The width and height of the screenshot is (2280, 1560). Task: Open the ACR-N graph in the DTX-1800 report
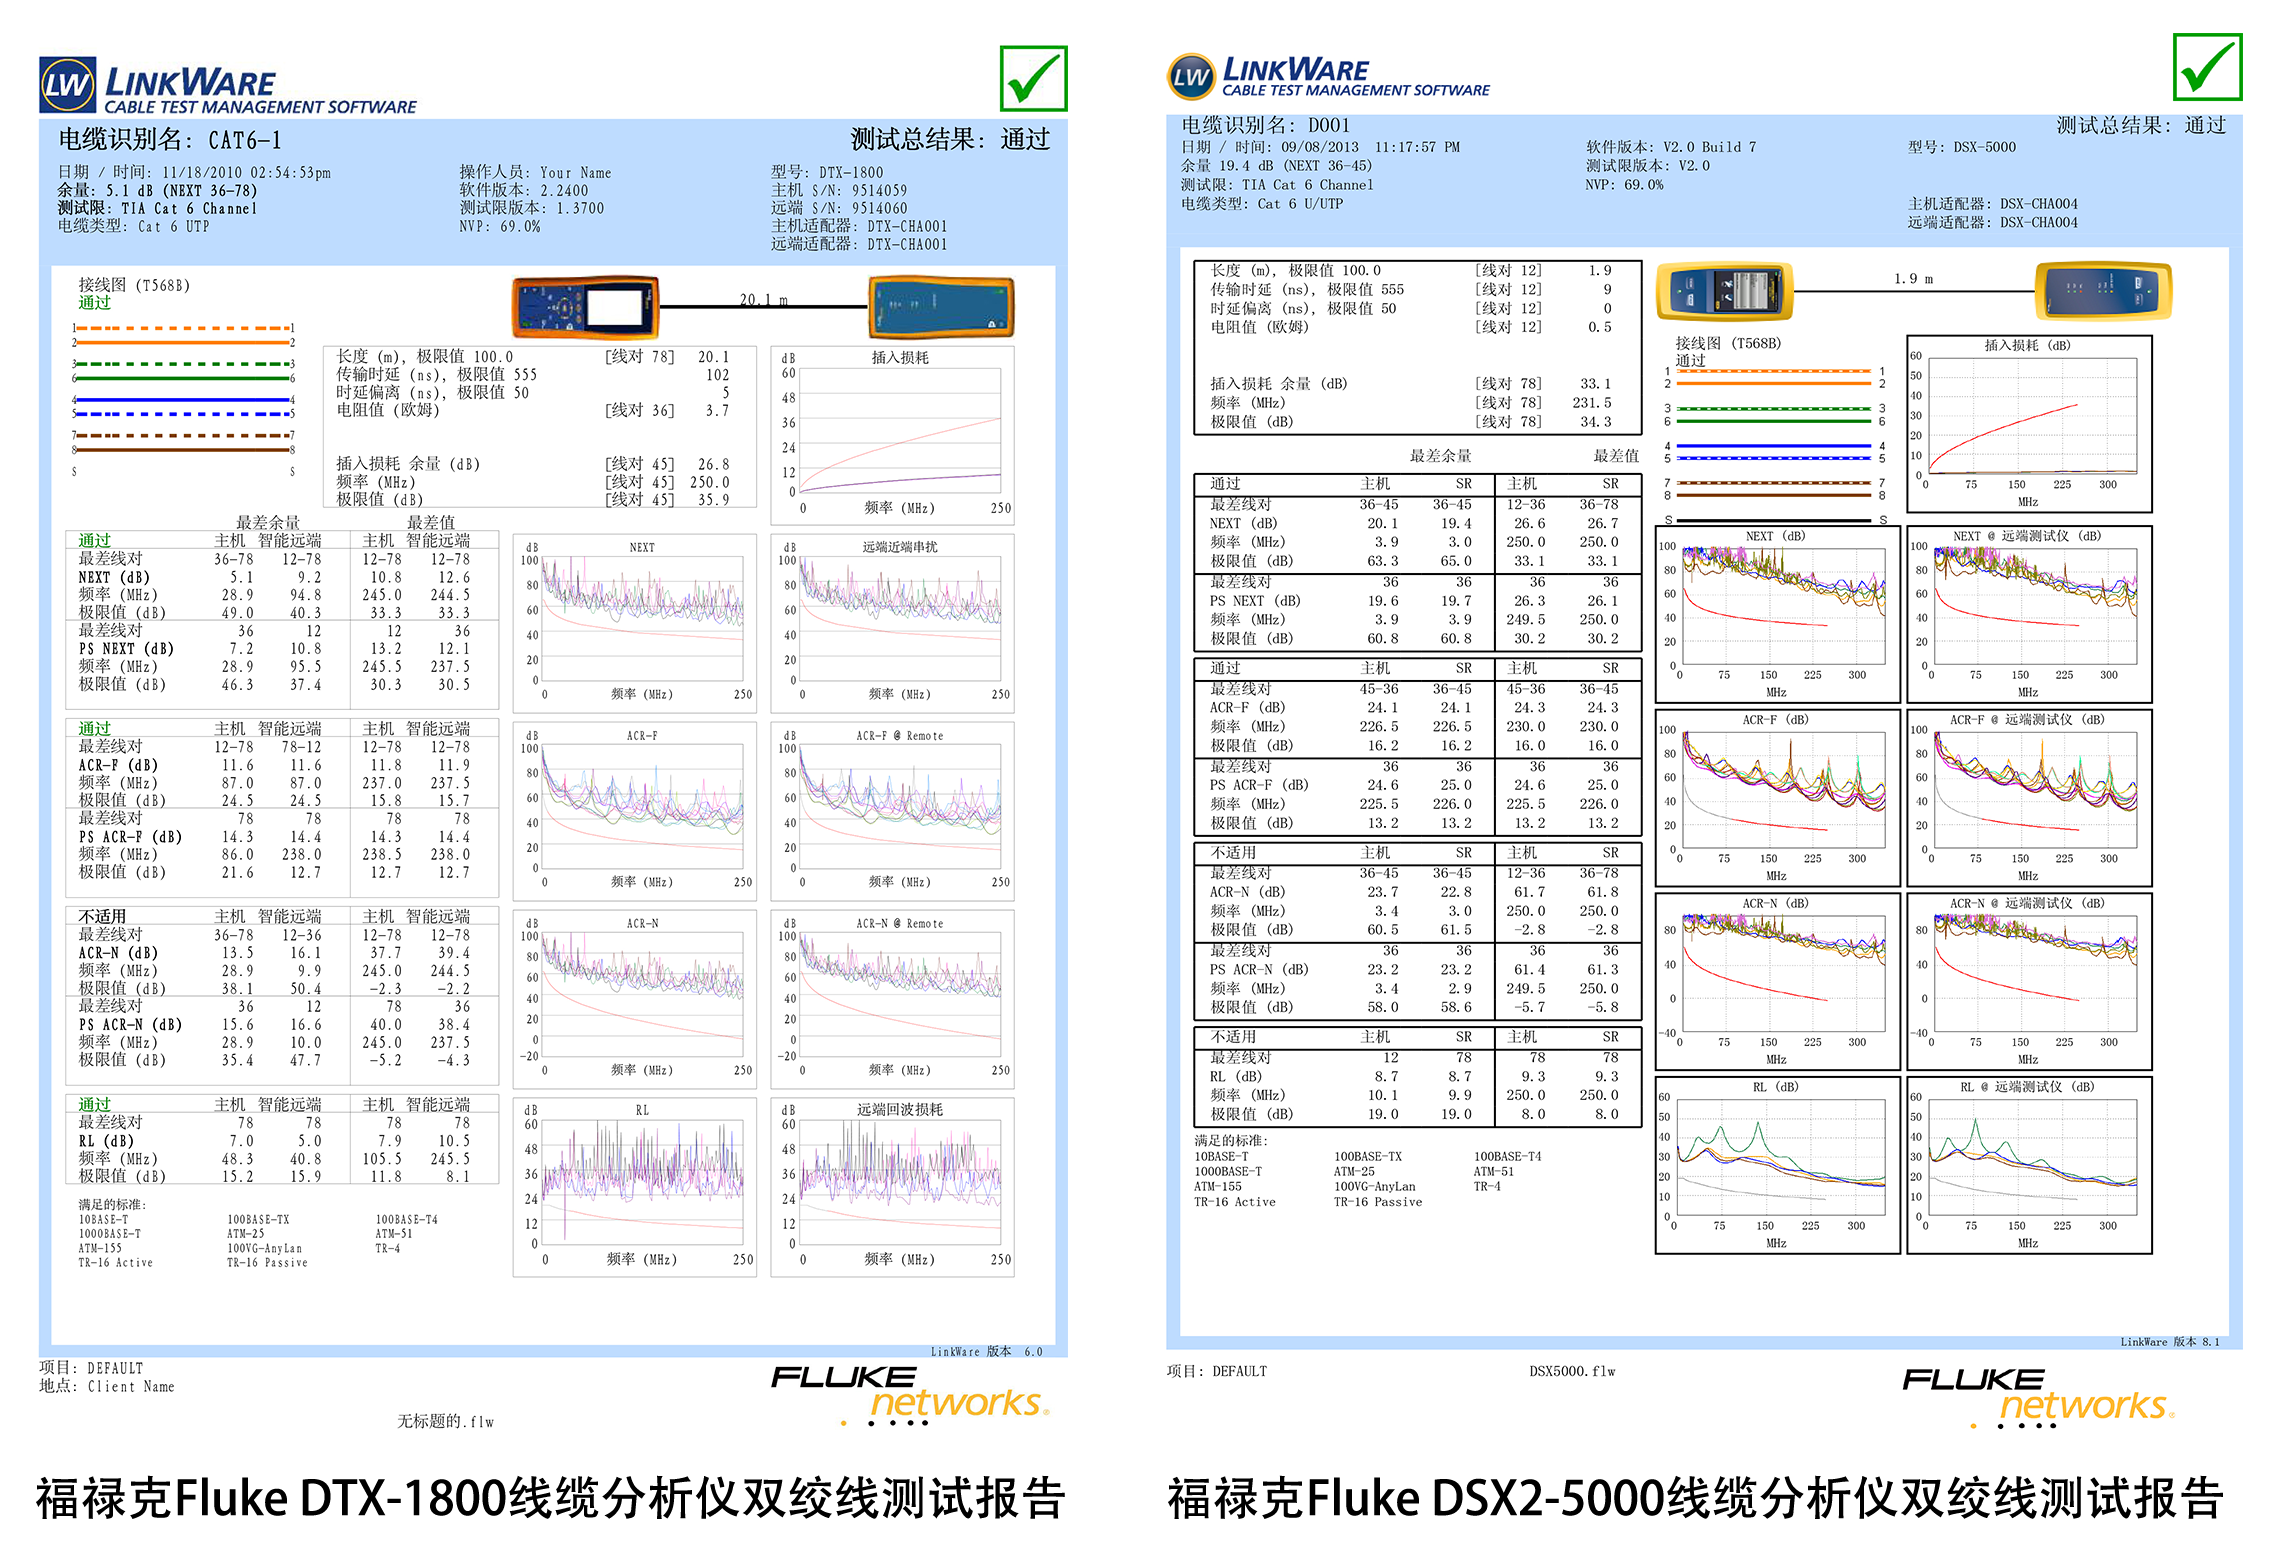[x=635, y=998]
